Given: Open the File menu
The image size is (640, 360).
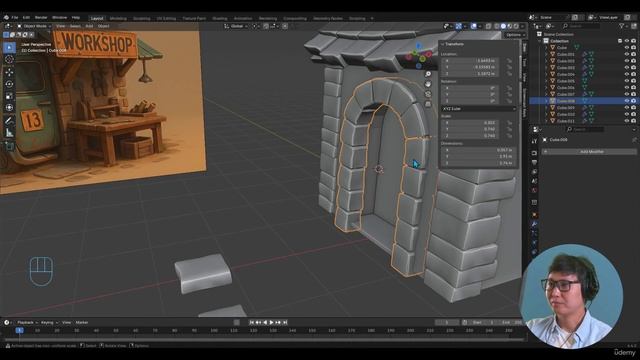Looking at the screenshot, I should [x=15, y=18].
